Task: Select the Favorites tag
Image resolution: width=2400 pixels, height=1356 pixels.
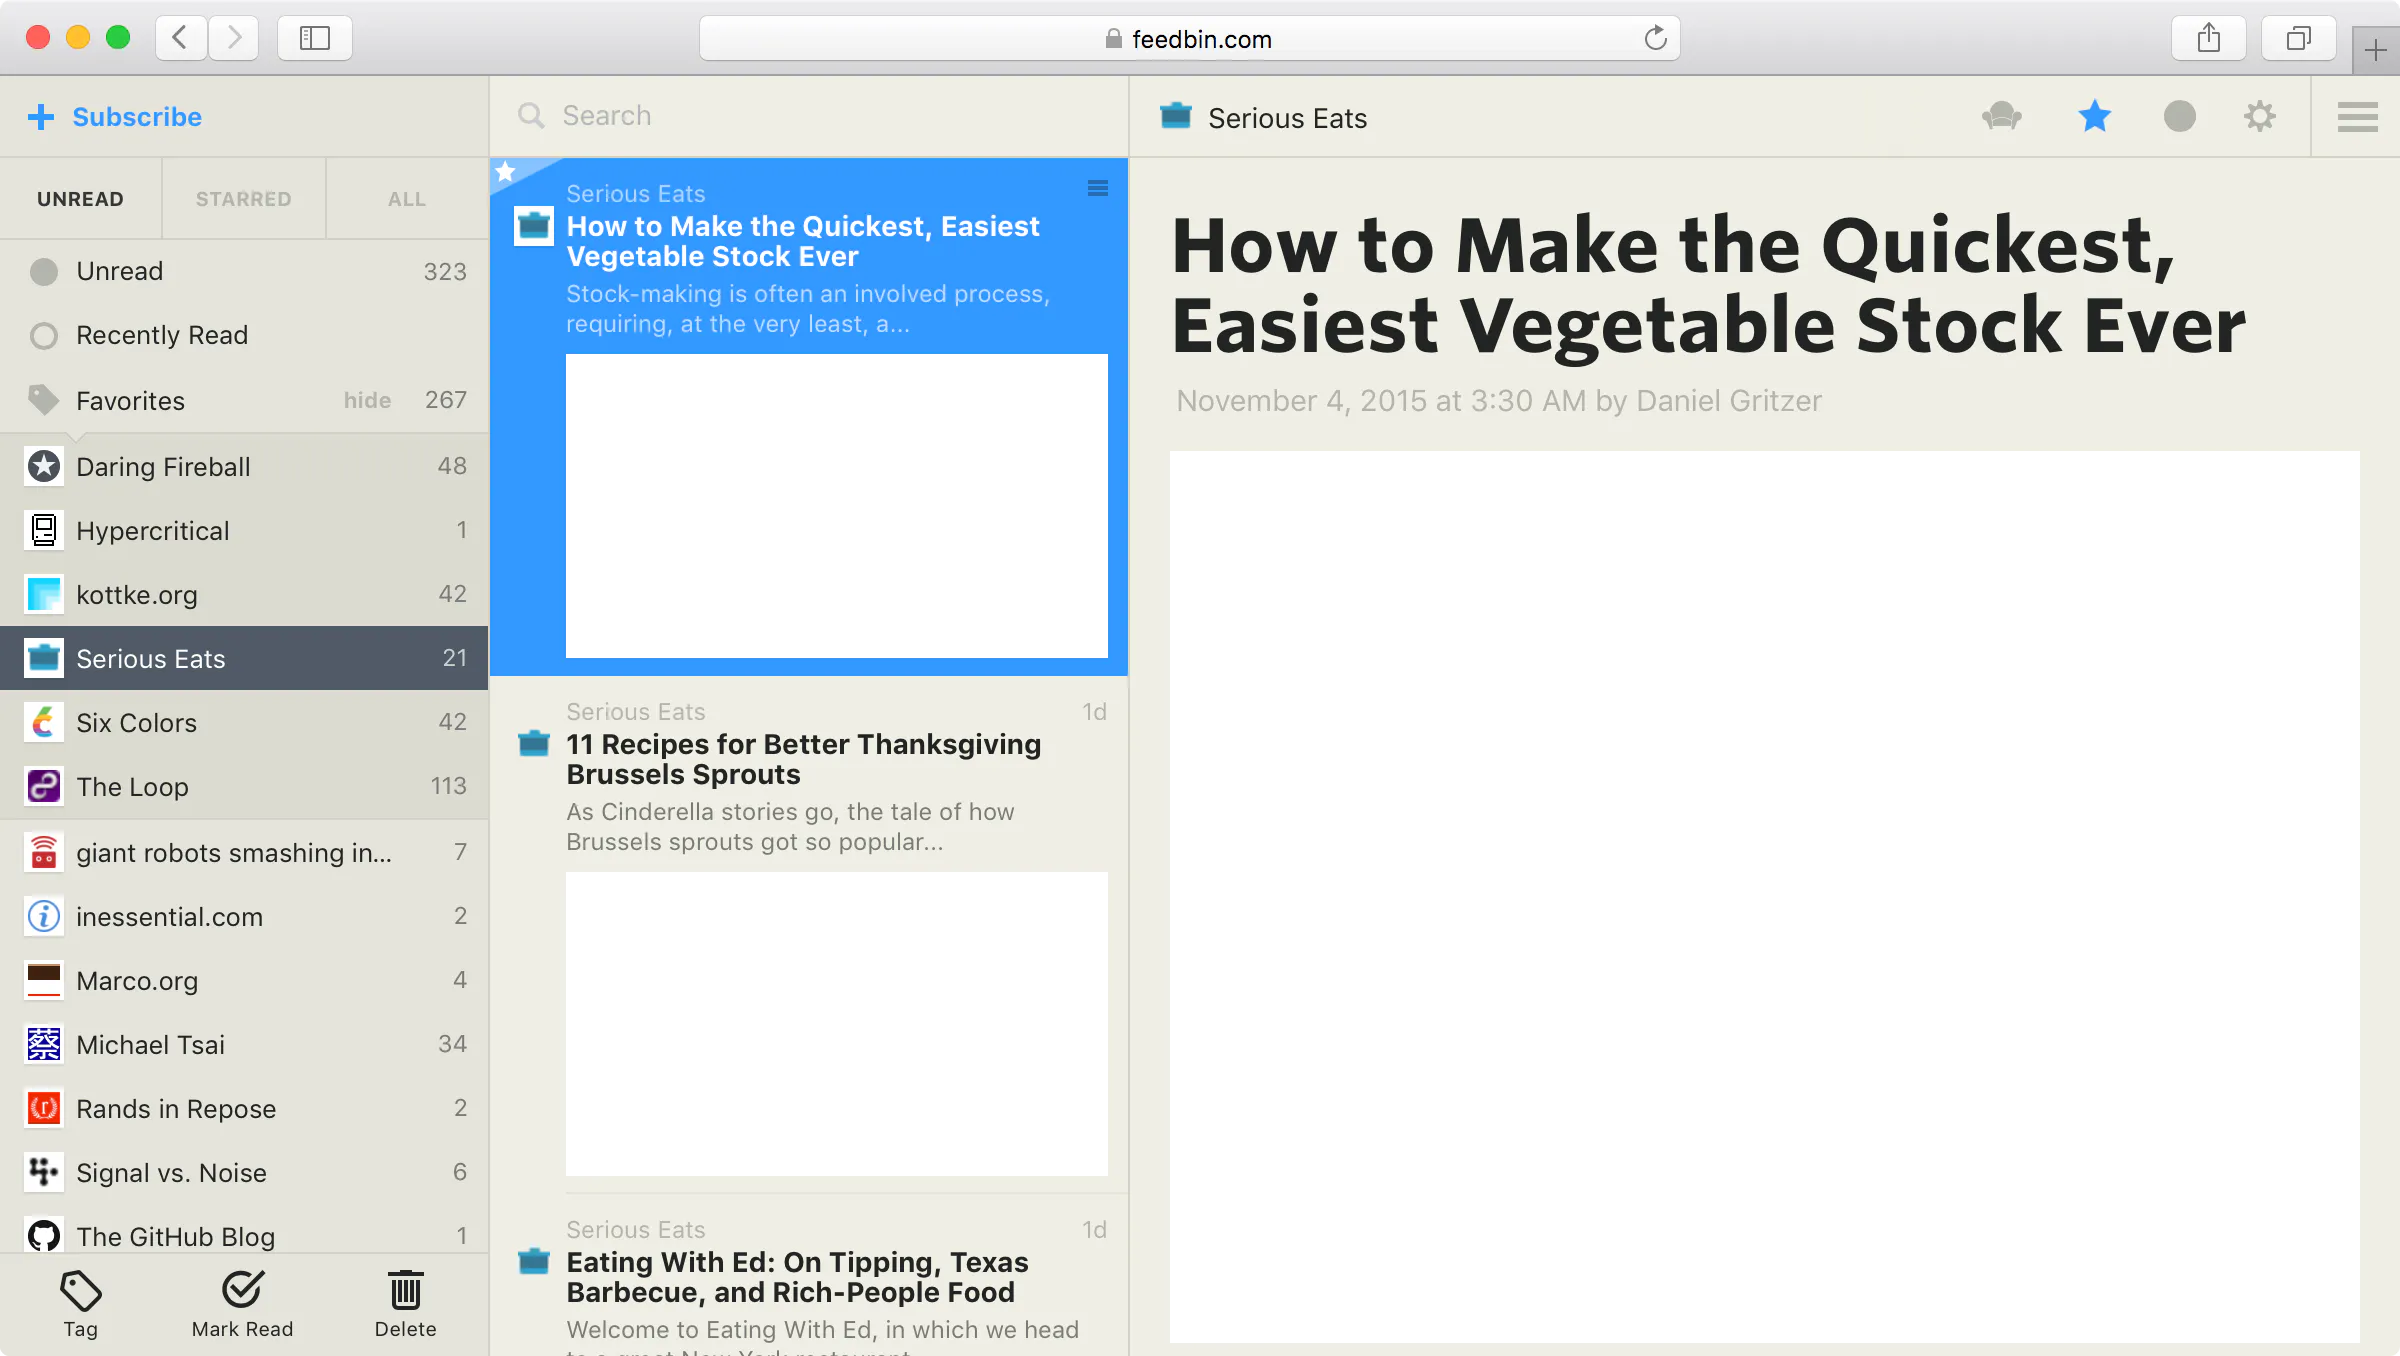Action: click(244, 400)
